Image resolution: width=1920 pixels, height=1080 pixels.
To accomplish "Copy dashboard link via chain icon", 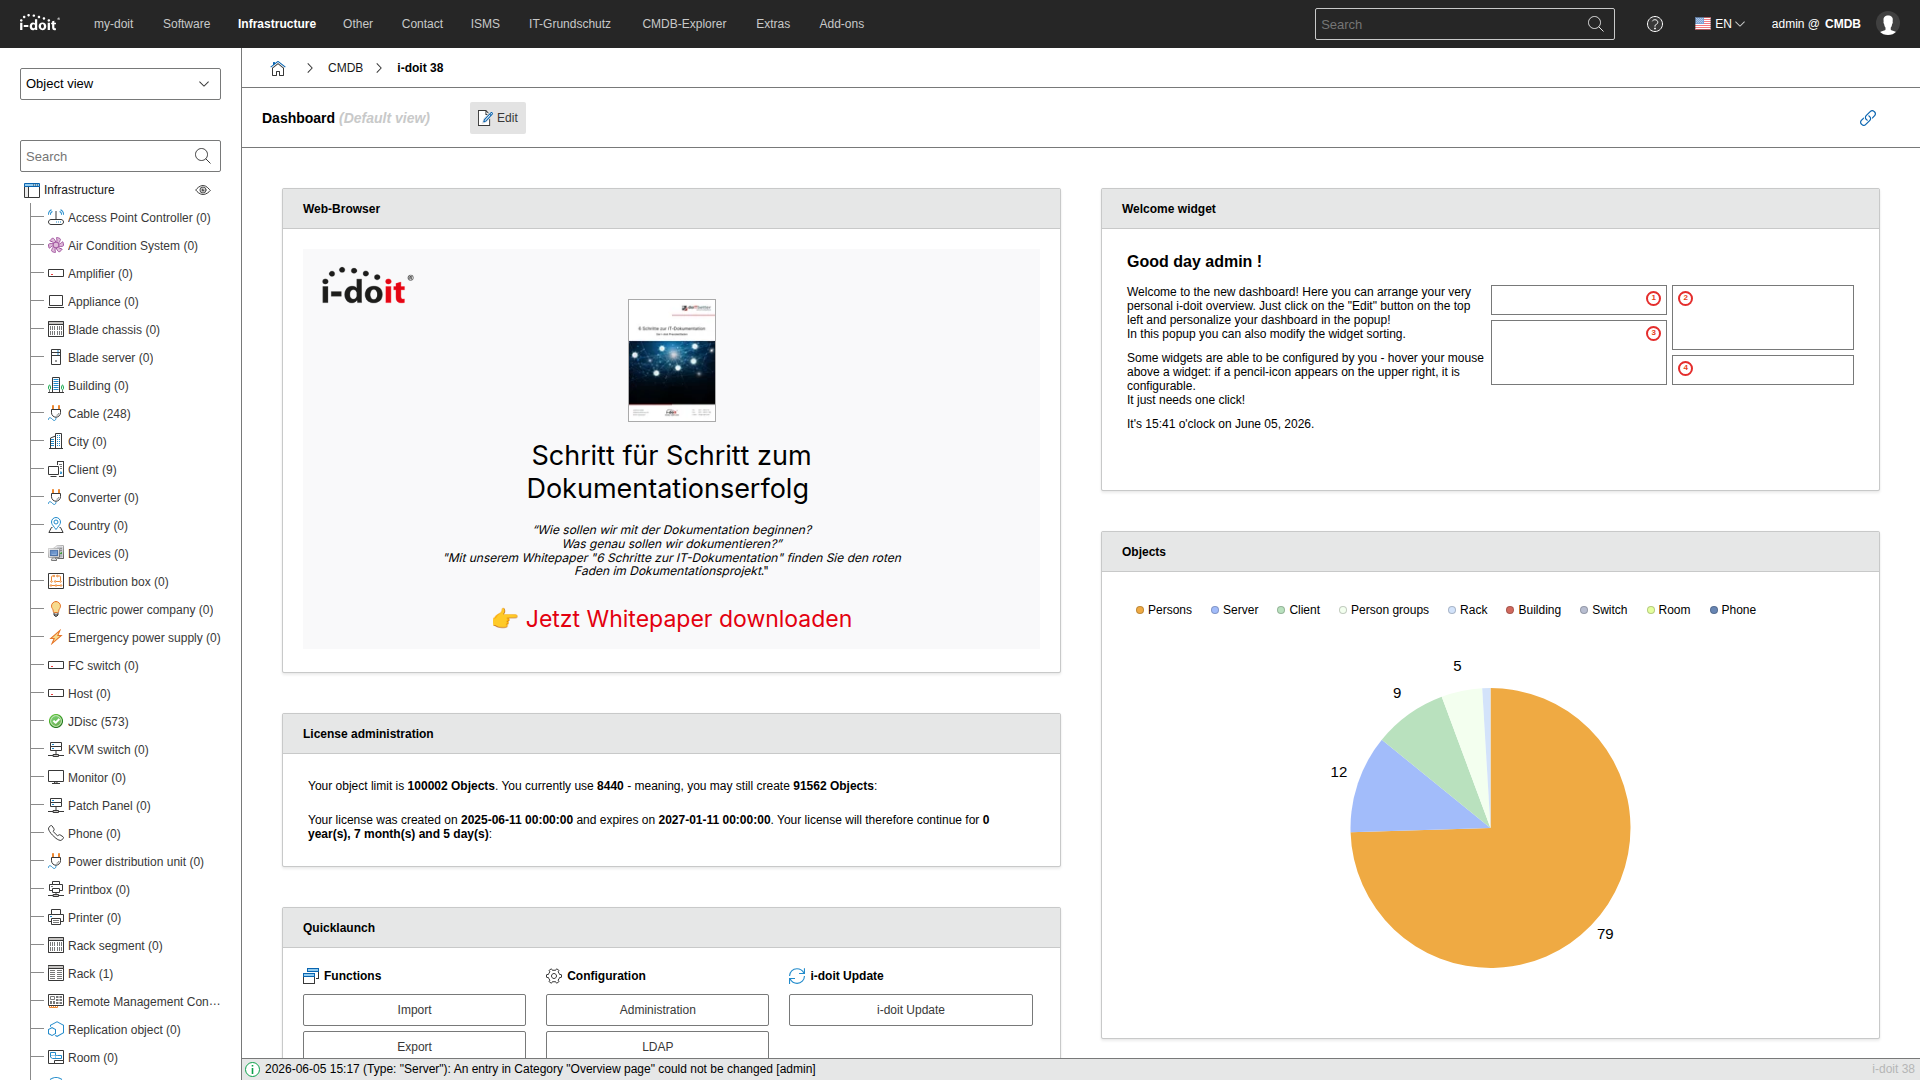I will [x=1868, y=118].
